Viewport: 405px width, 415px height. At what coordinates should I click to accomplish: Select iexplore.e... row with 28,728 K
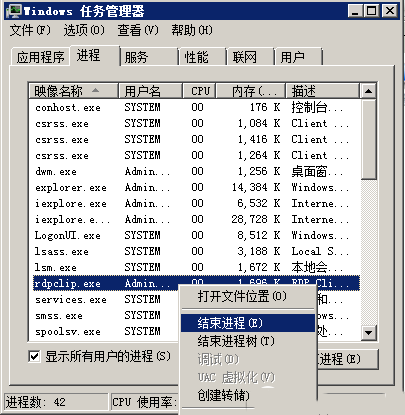tap(196, 219)
